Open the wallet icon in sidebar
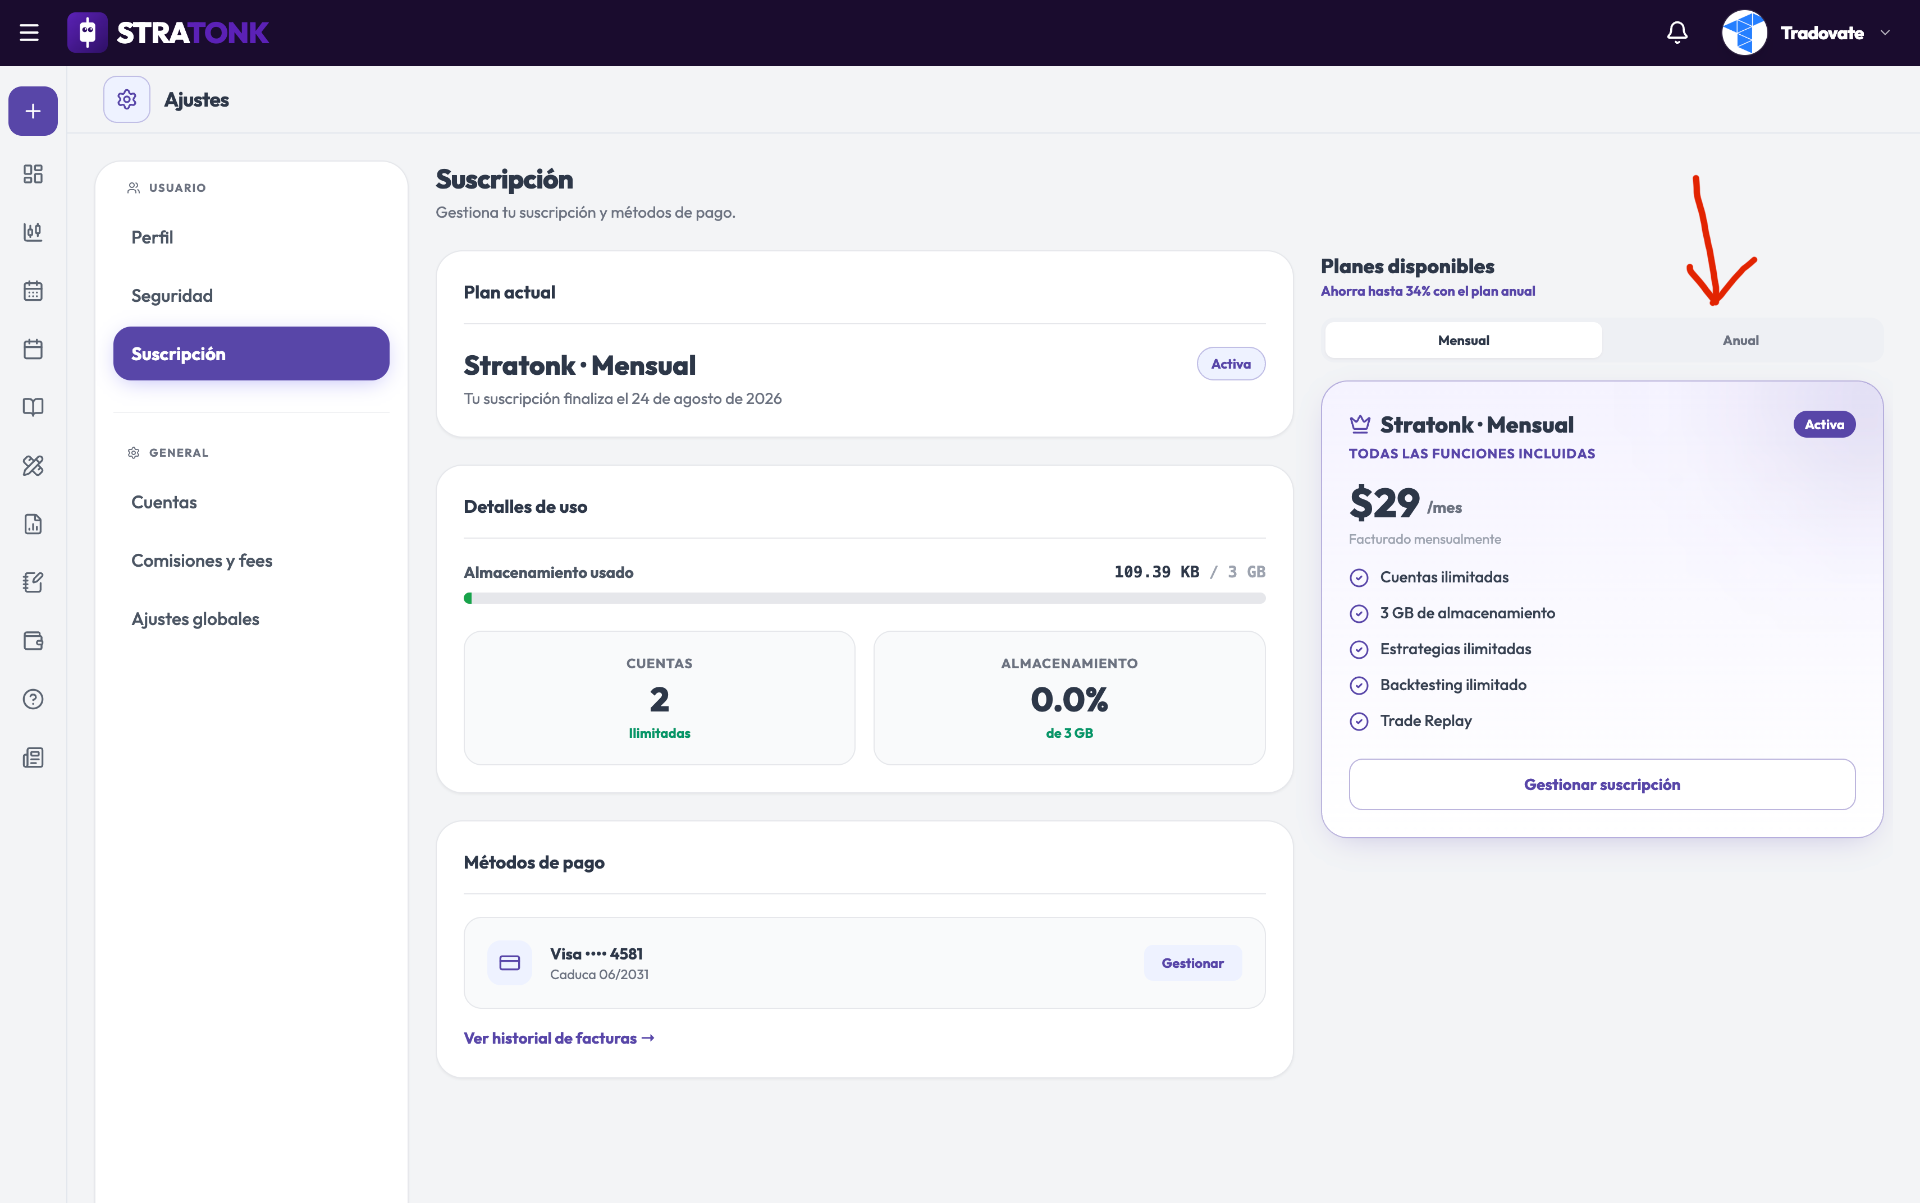 [x=33, y=641]
